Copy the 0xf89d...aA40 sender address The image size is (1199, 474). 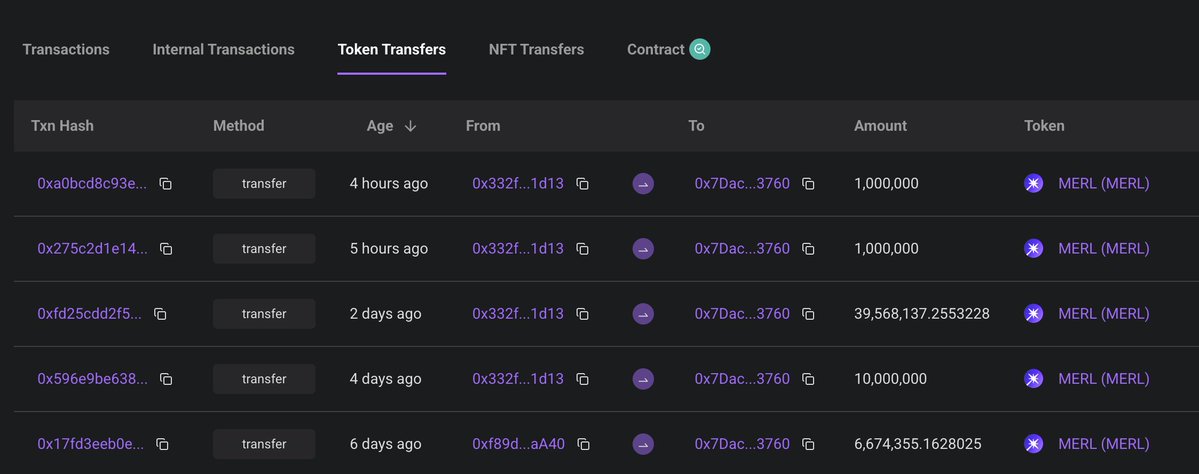[x=583, y=444]
